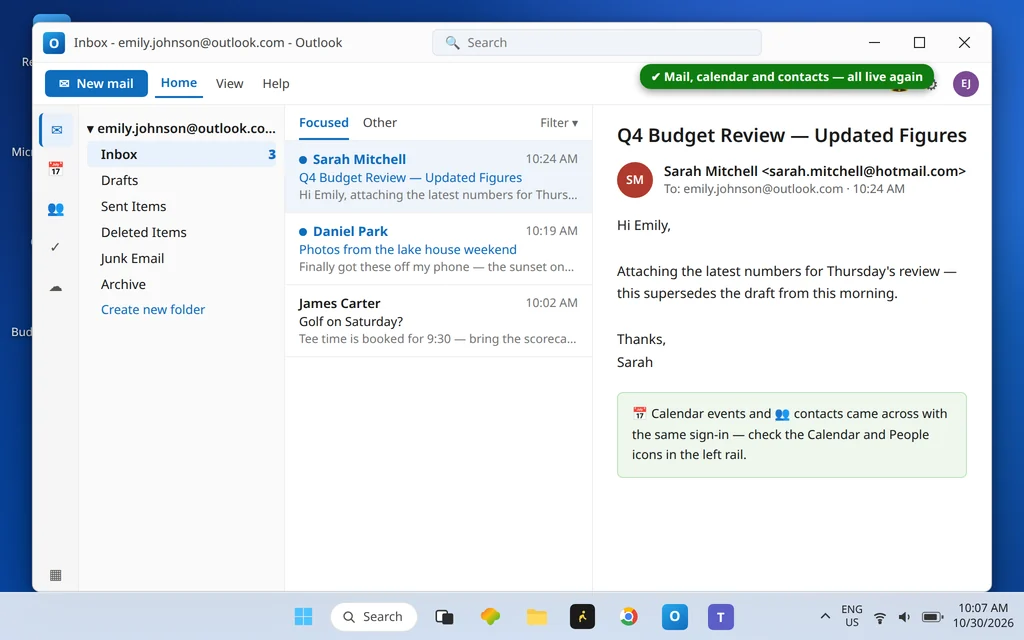Open the Filter dropdown

pyautogui.click(x=559, y=123)
